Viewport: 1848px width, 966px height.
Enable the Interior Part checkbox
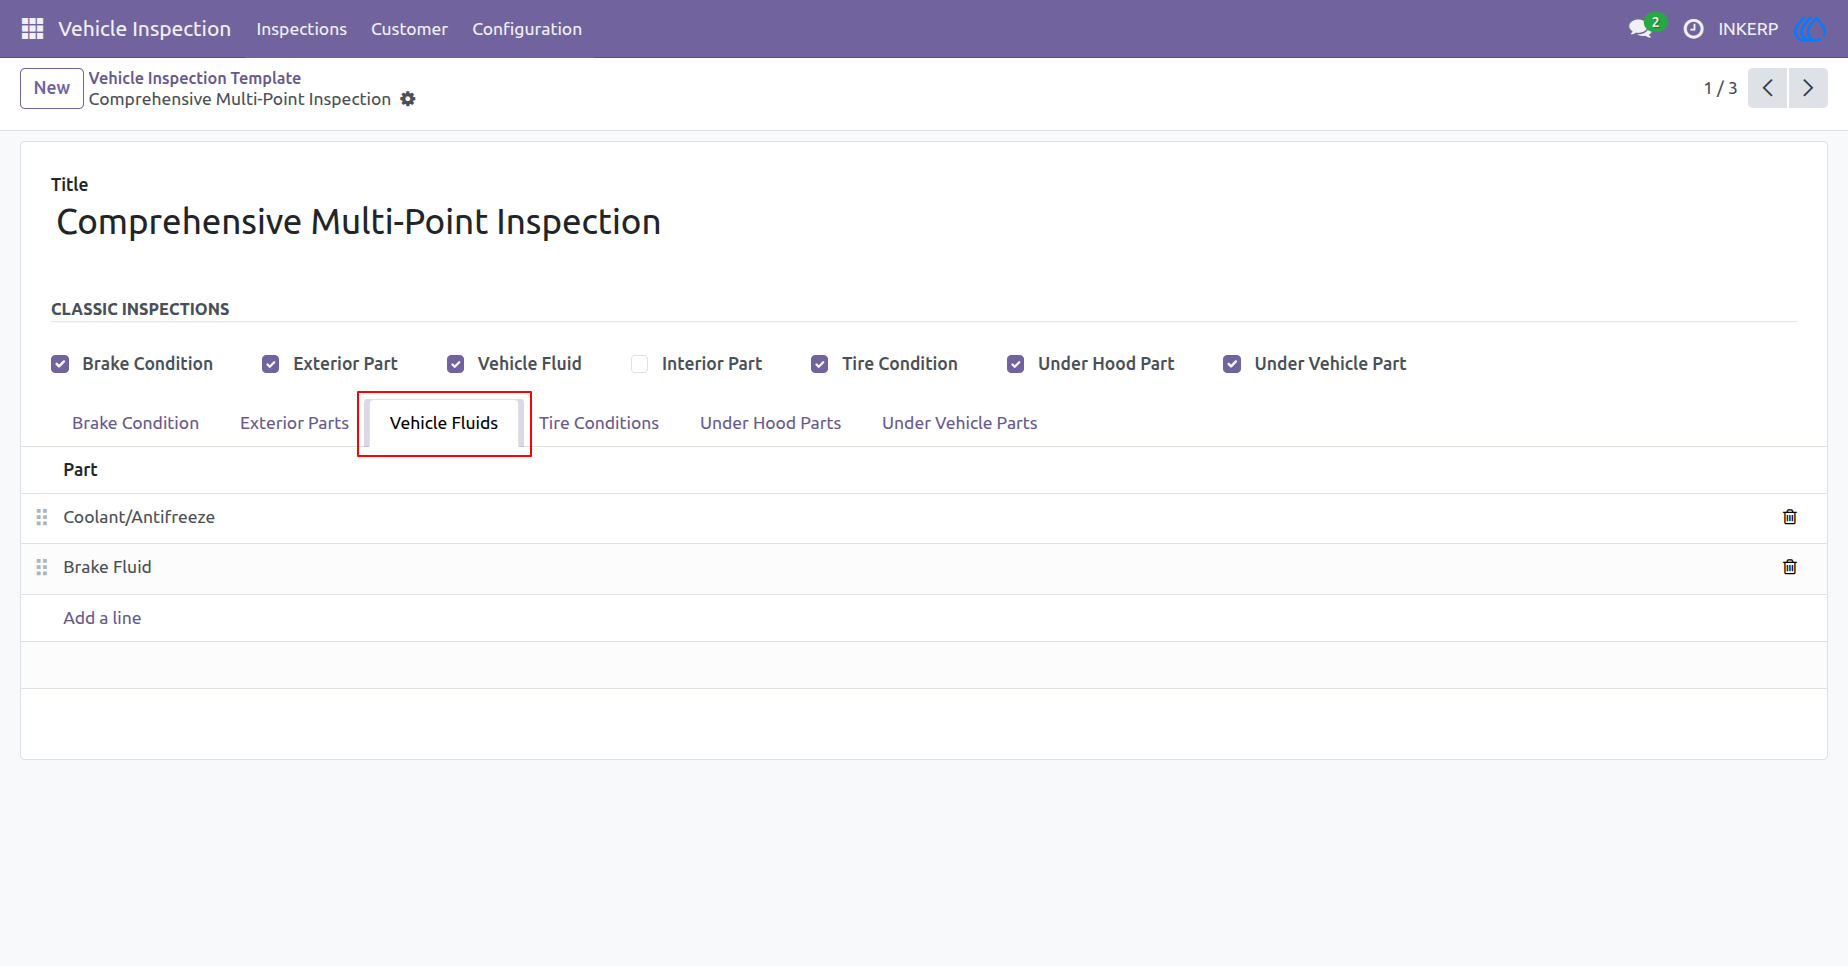(639, 364)
